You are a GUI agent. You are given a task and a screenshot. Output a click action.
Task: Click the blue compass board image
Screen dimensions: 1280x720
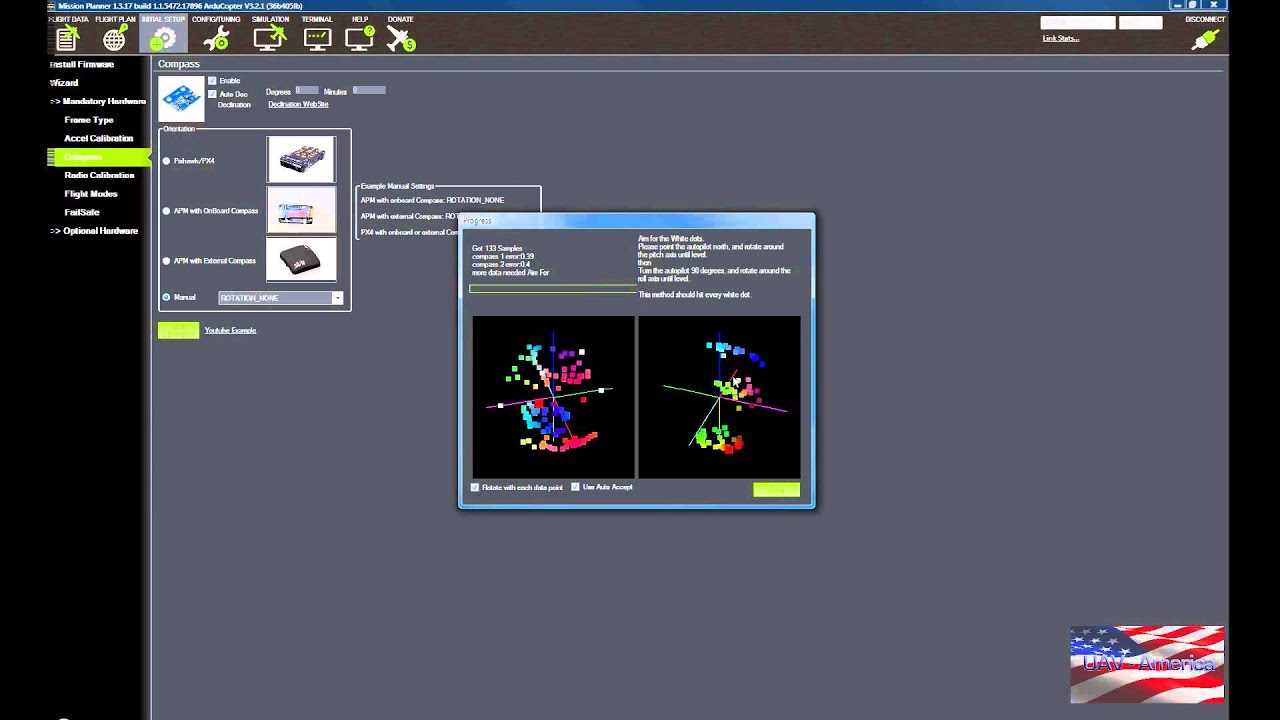181,98
